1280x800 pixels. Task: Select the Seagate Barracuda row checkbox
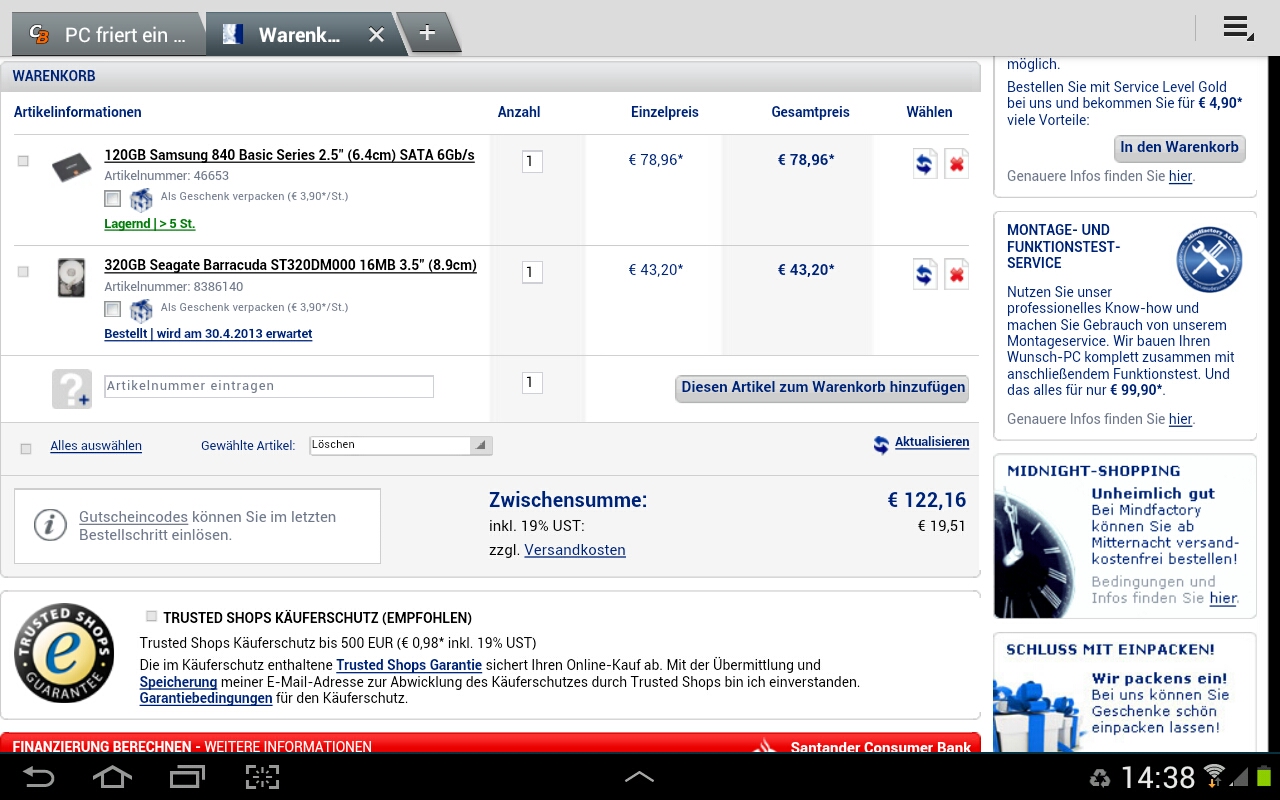pos(24,271)
